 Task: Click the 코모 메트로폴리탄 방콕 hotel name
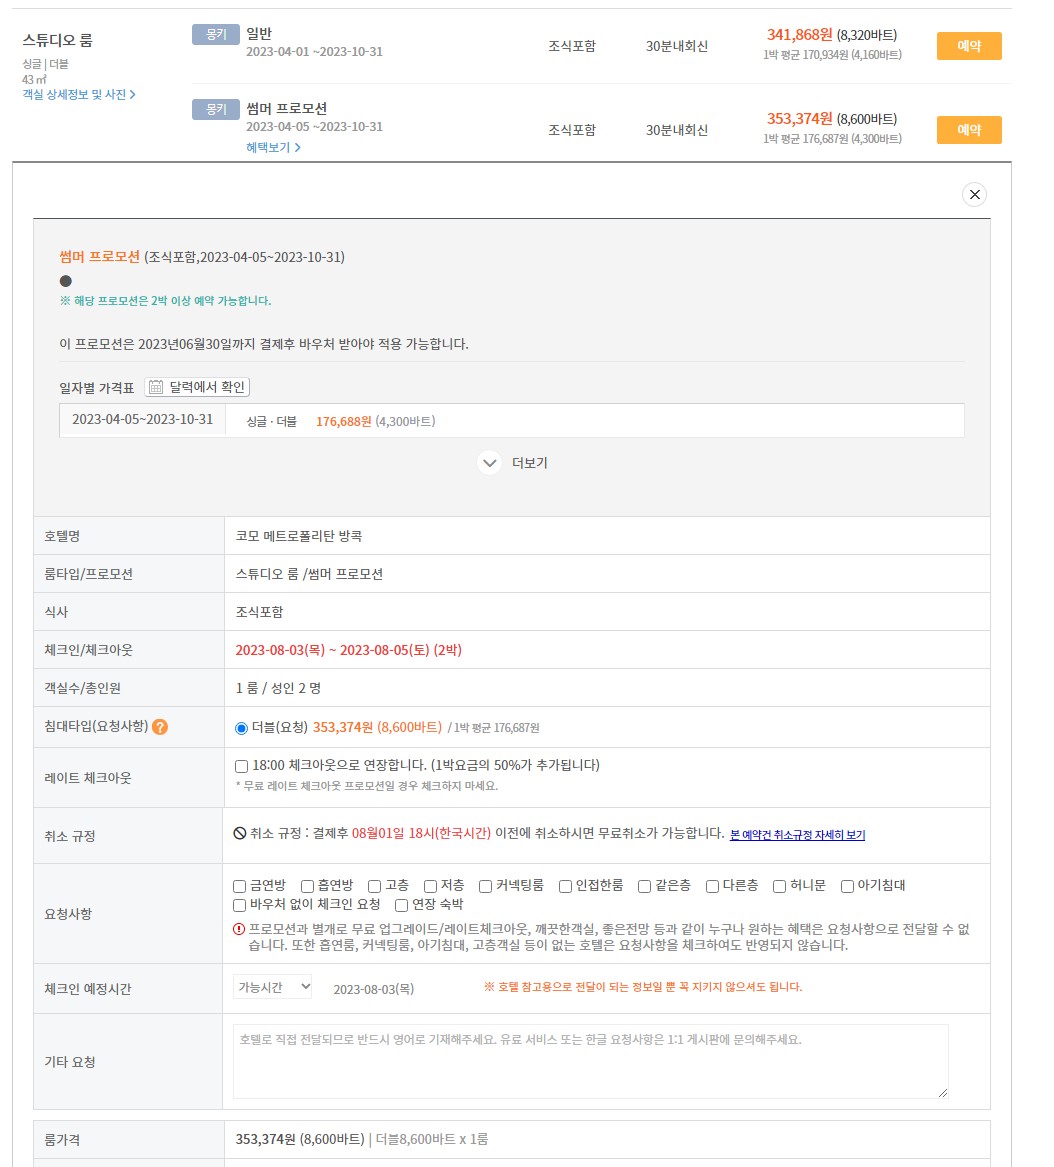[x=299, y=536]
